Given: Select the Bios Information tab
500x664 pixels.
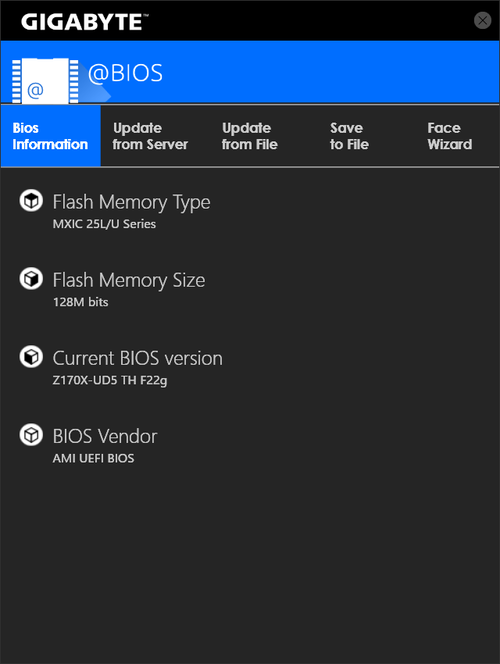Looking at the screenshot, I should point(51,136).
